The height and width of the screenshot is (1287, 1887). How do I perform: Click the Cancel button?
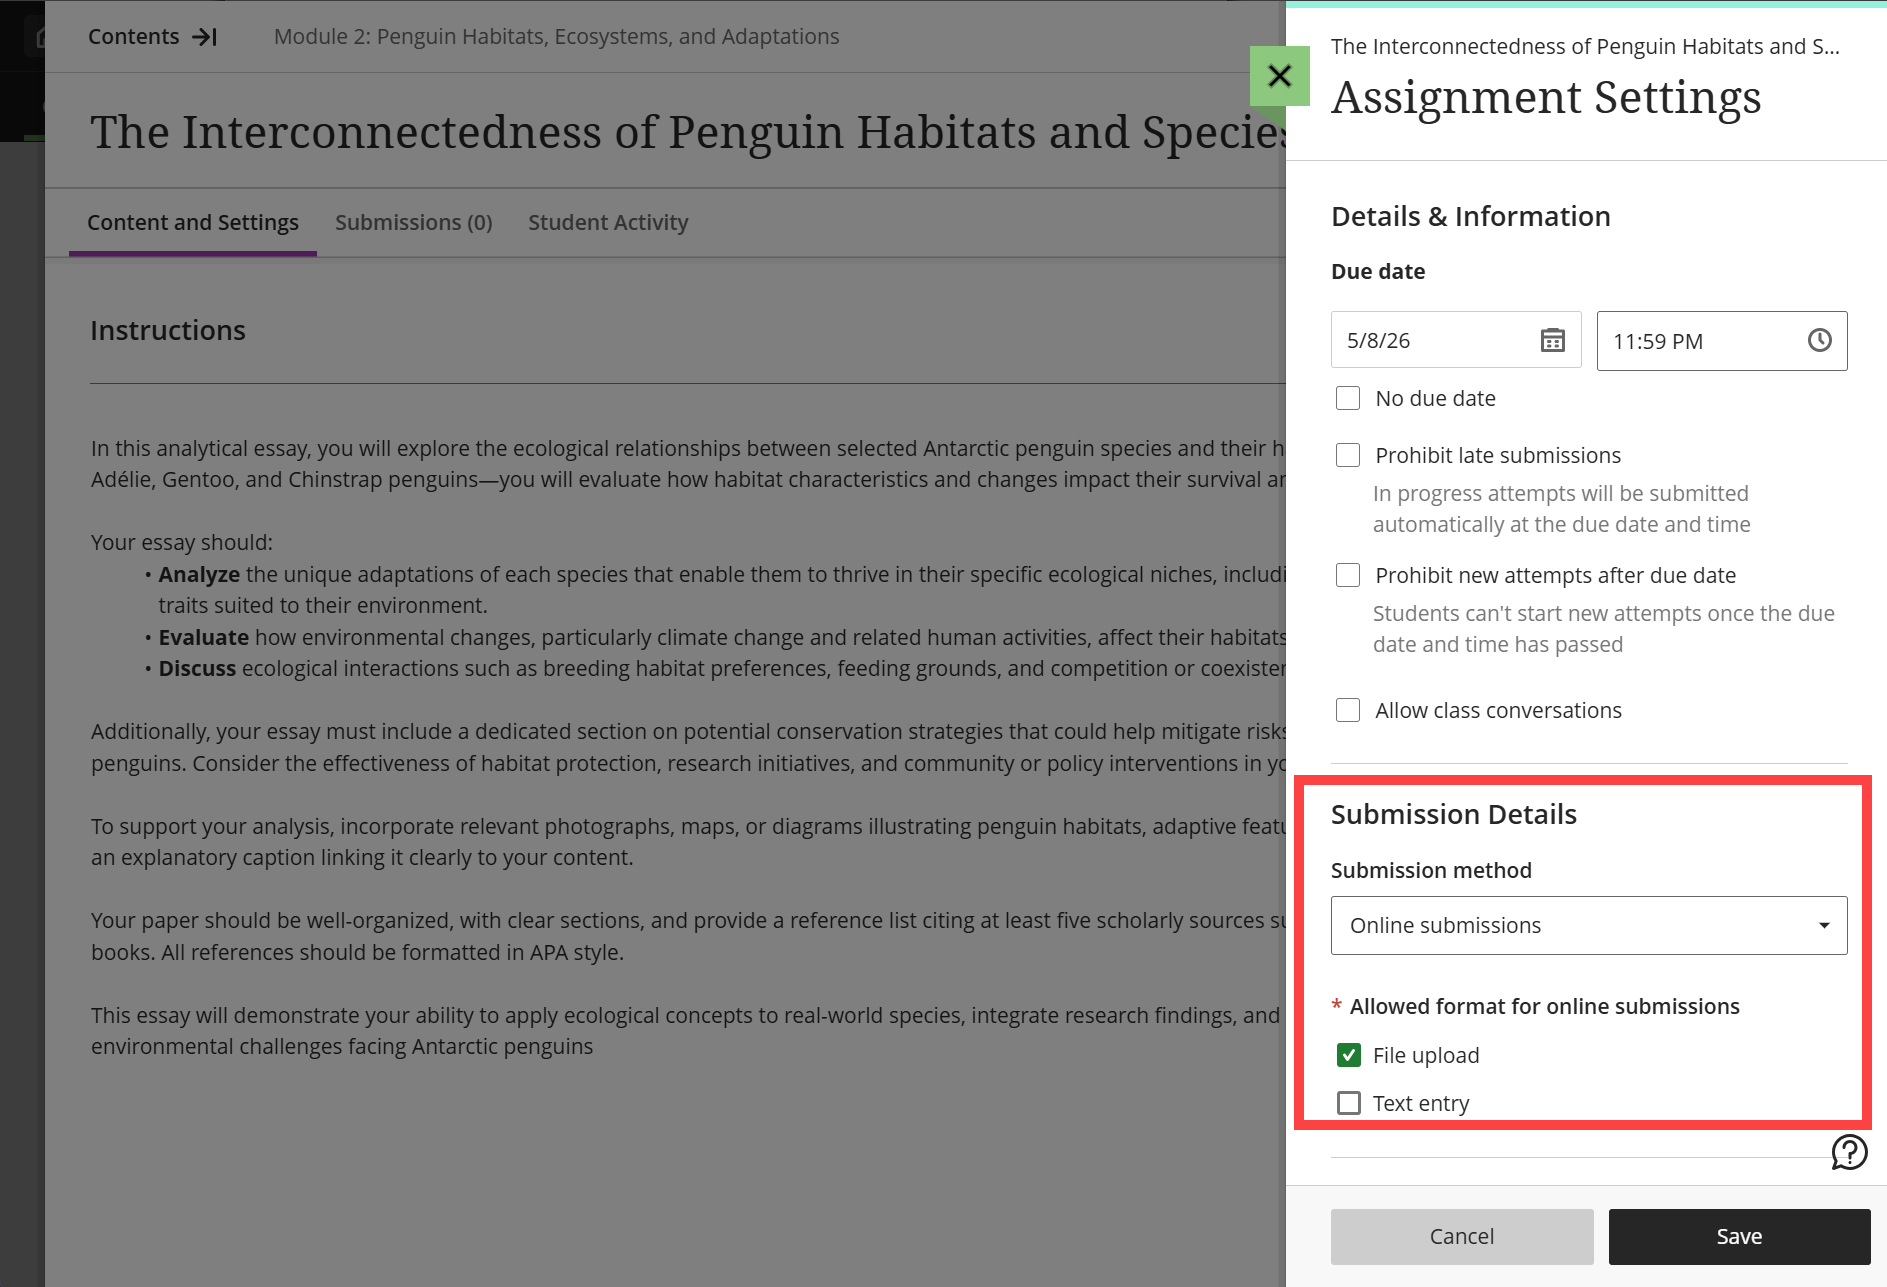pyautogui.click(x=1461, y=1237)
